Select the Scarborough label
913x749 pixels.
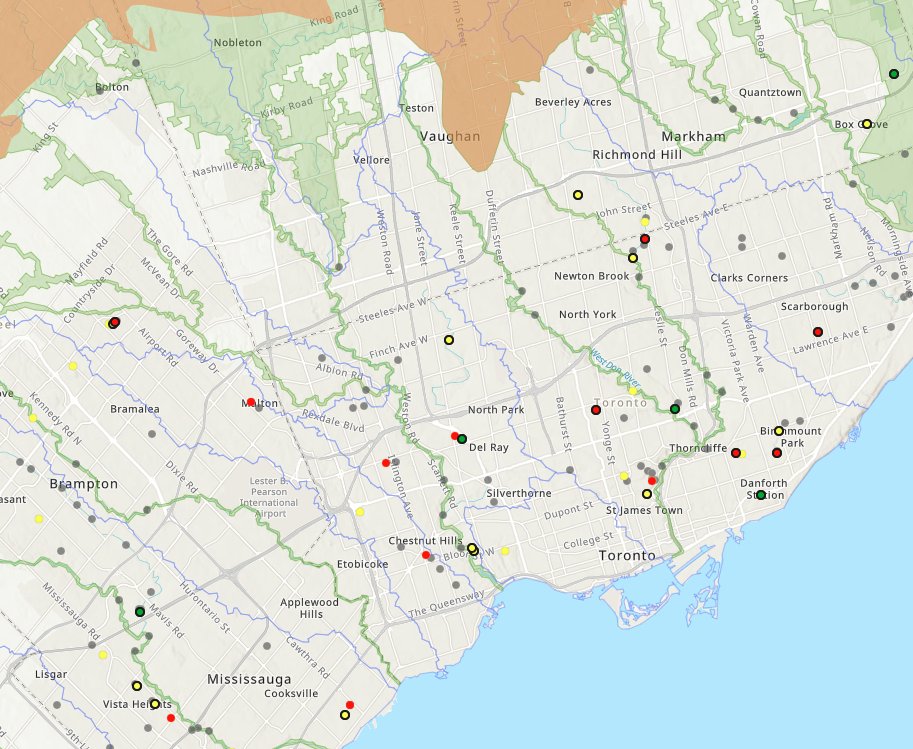tap(814, 306)
